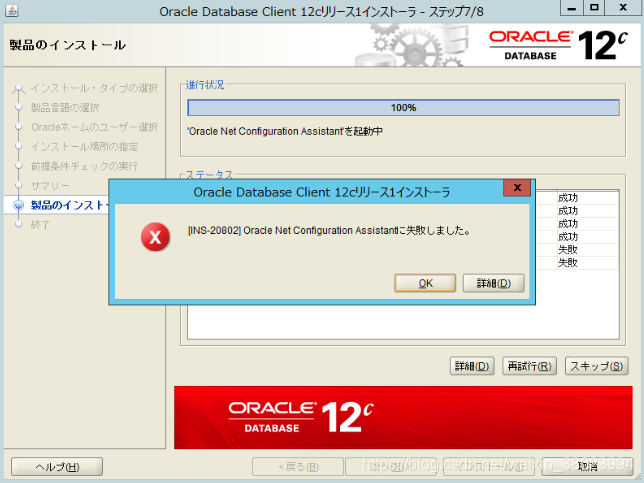The width and height of the screenshot is (644, 483).
Task: Click the 製品のインストール step bullet icon
Action: (x=18, y=205)
